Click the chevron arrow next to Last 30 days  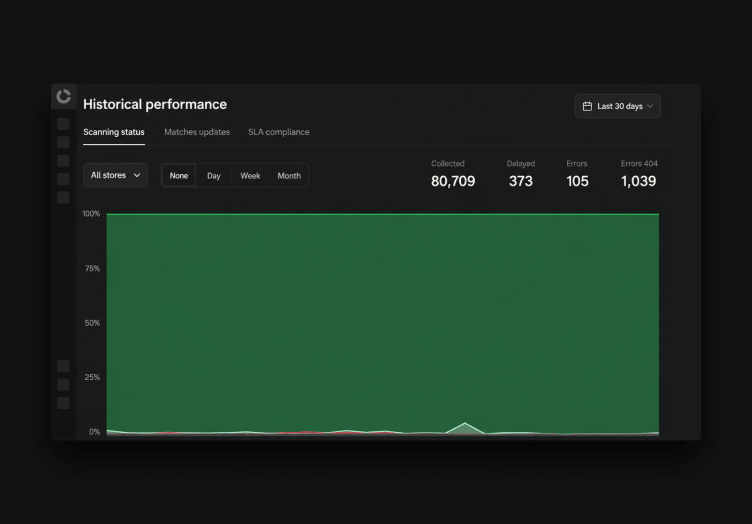[650, 106]
